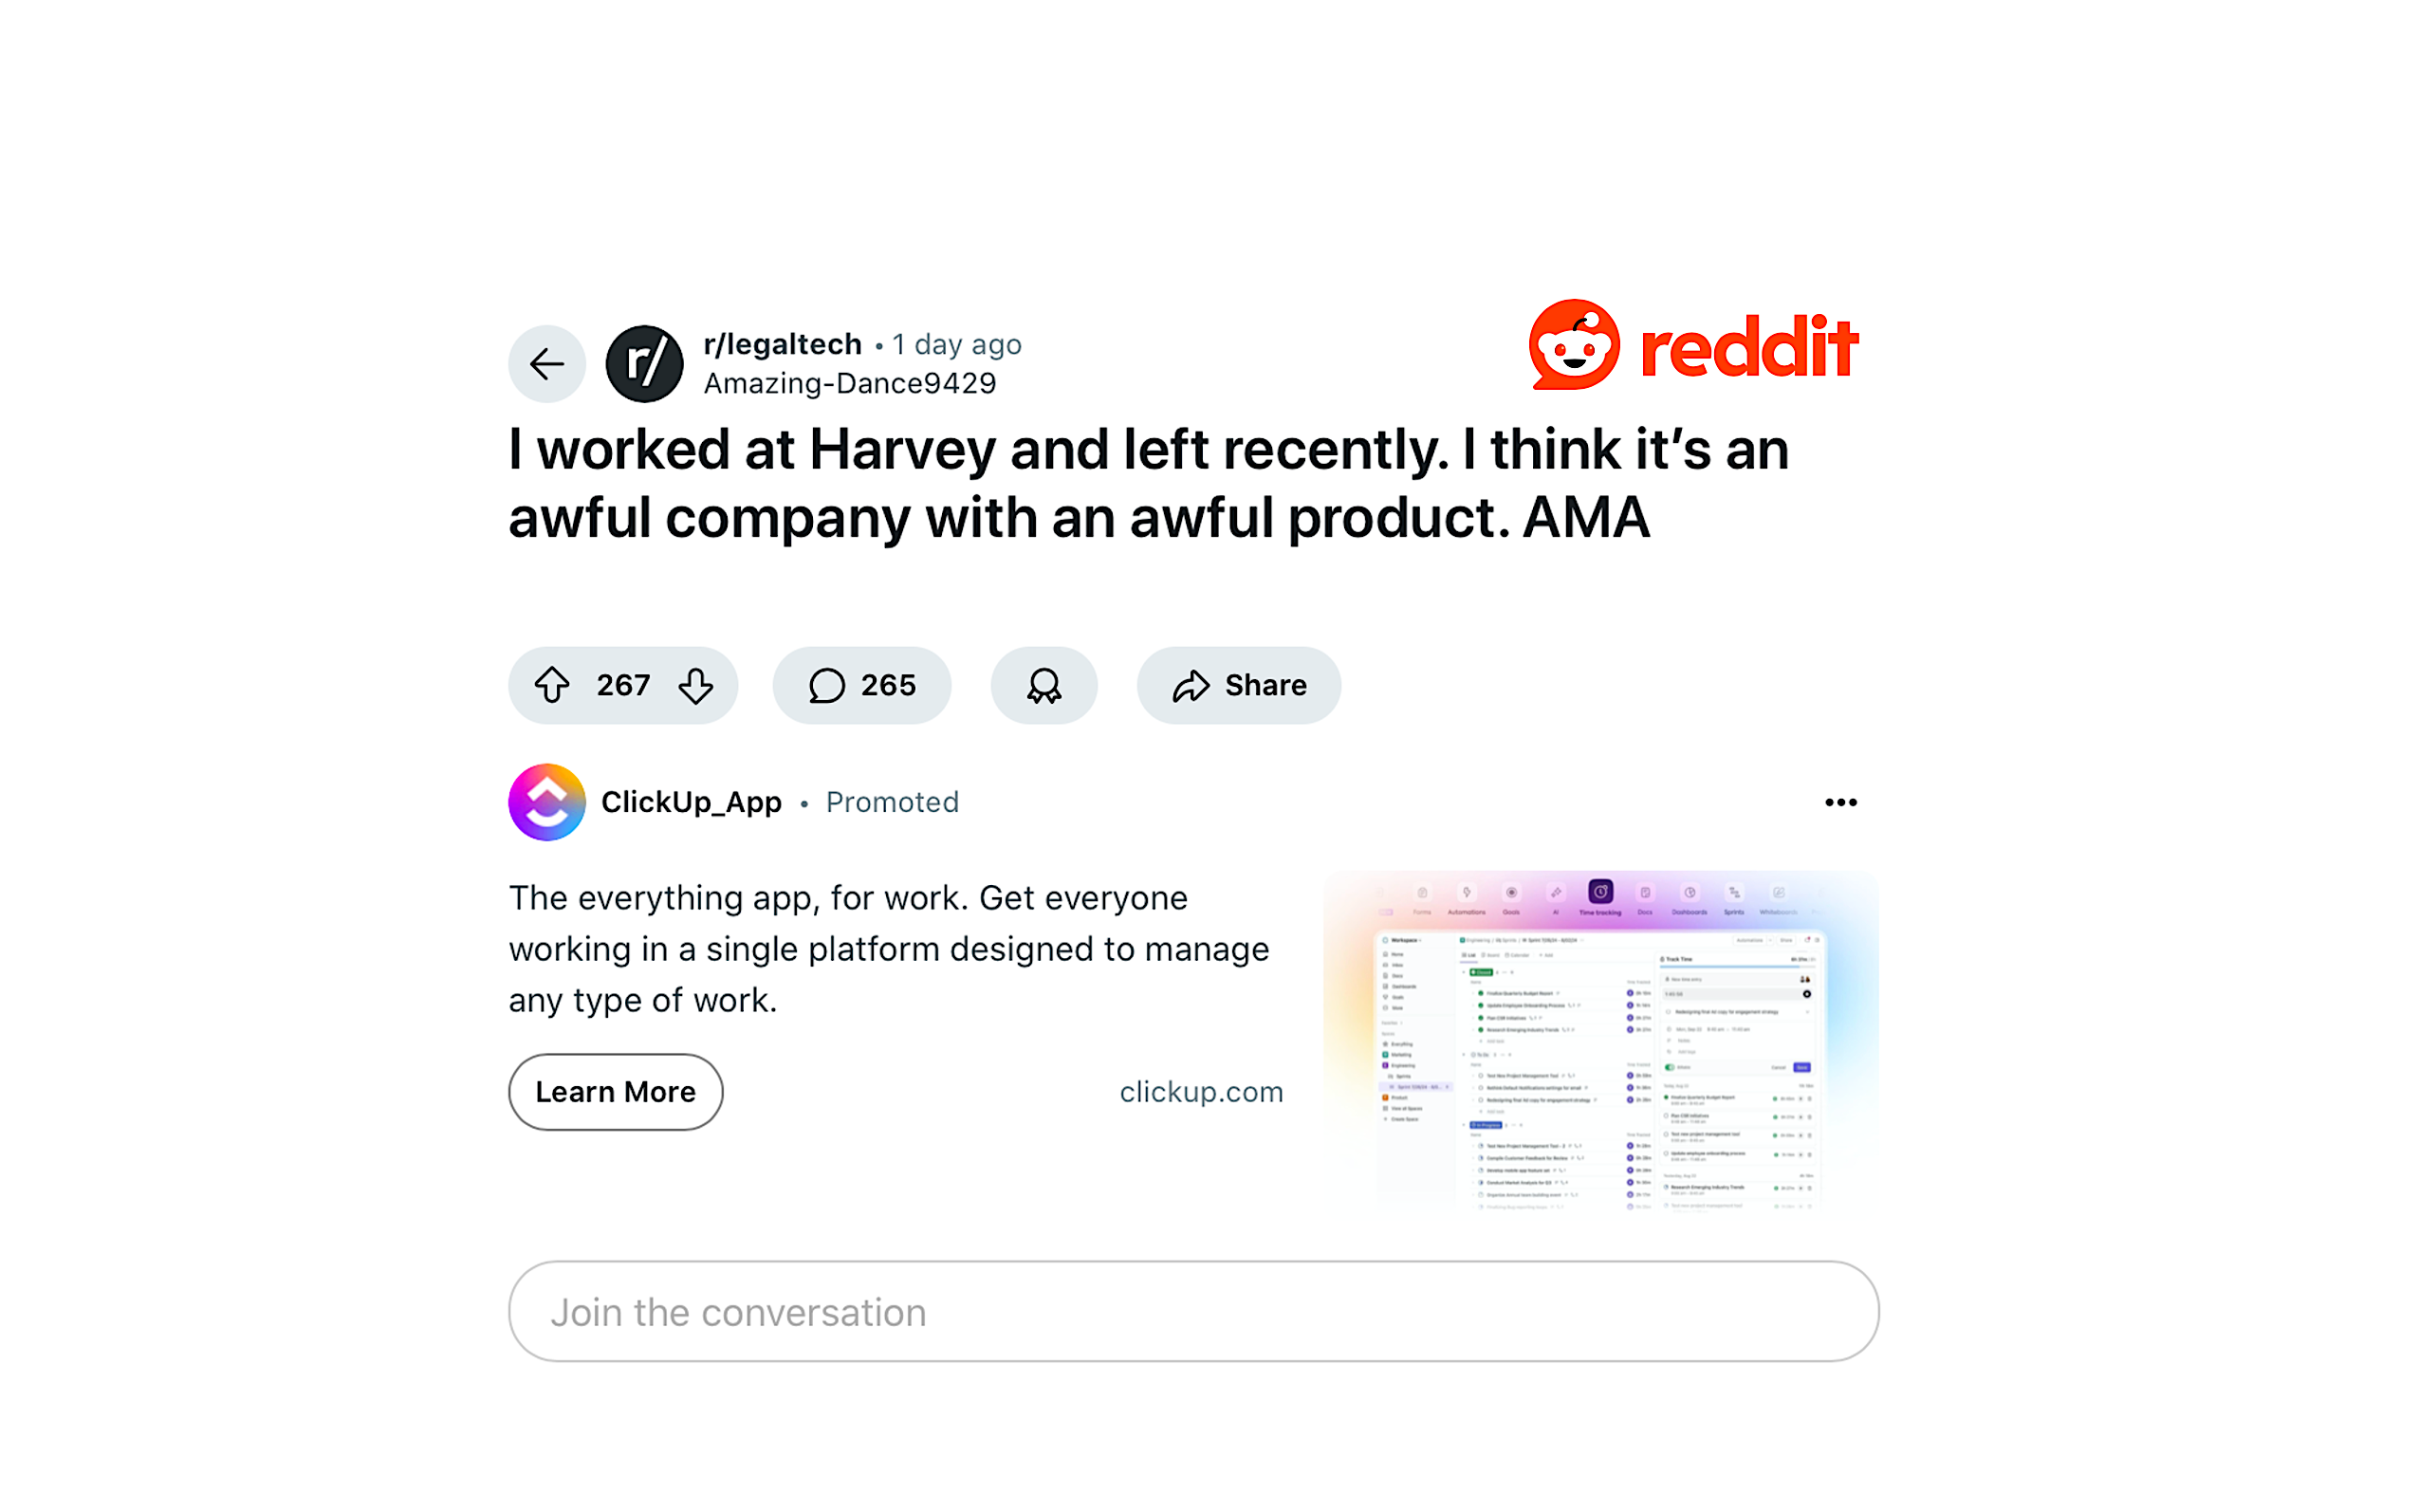Upvote the Harvey AMA post
The height and width of the screenshot is (1512, 2419).
point(552,686)
